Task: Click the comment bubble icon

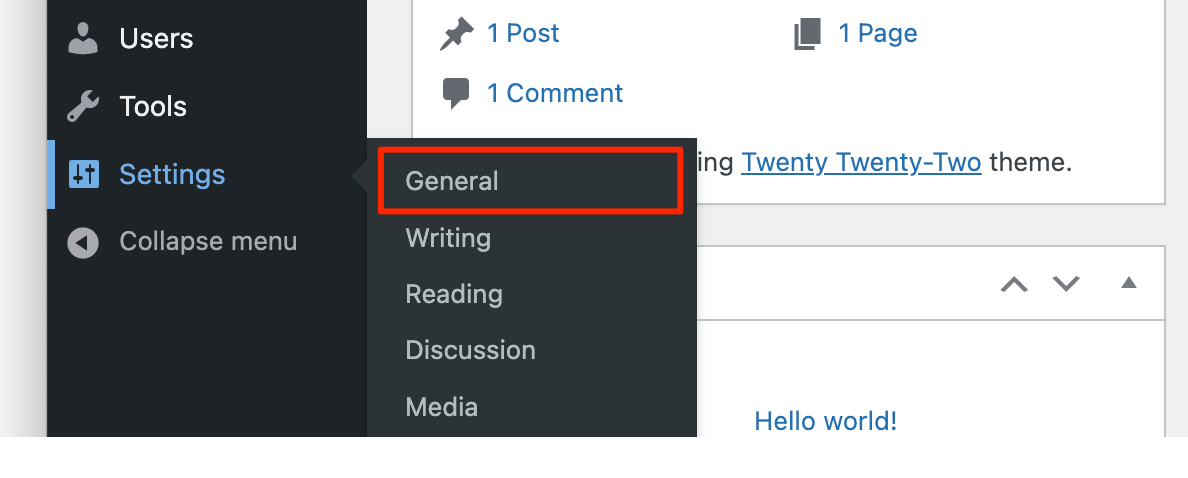Action: pos(456,94)
